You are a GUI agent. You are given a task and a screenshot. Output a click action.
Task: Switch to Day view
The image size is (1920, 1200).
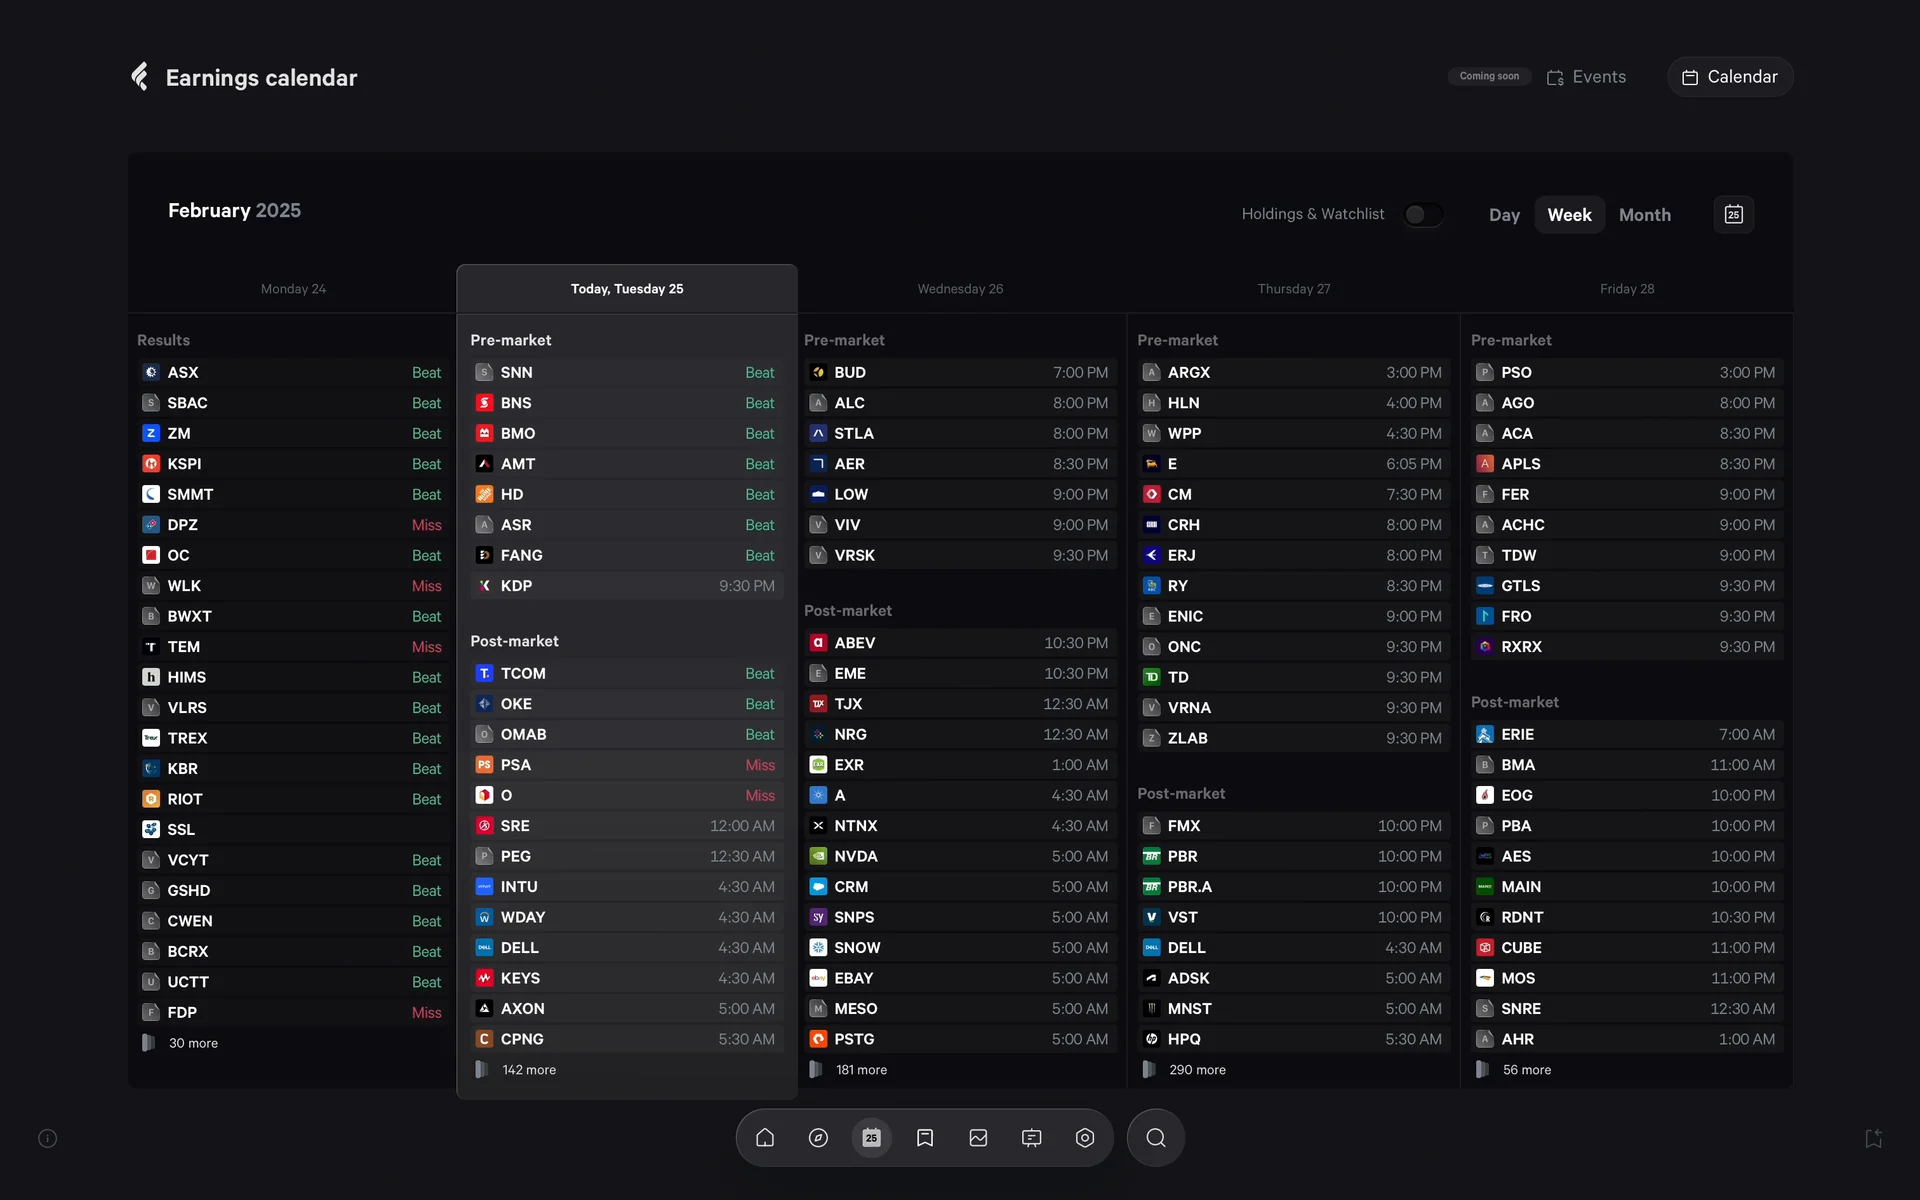point(1504,215)
